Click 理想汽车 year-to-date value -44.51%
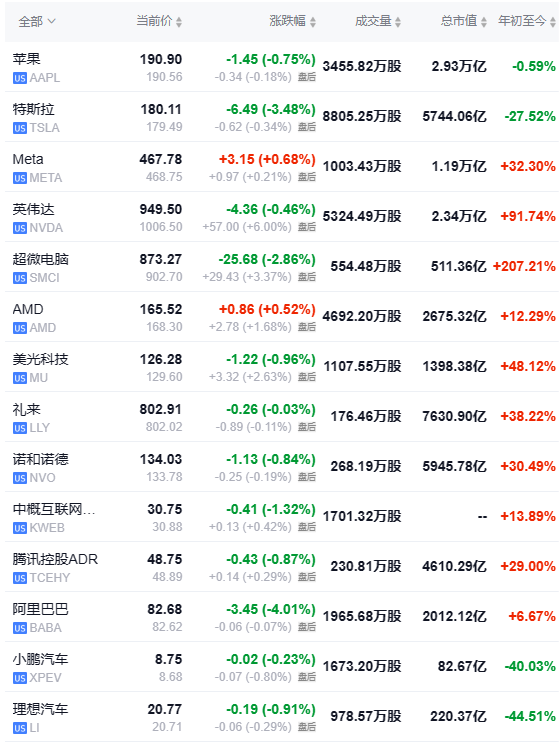Screen dimensions: 559x743 [530, 716]
